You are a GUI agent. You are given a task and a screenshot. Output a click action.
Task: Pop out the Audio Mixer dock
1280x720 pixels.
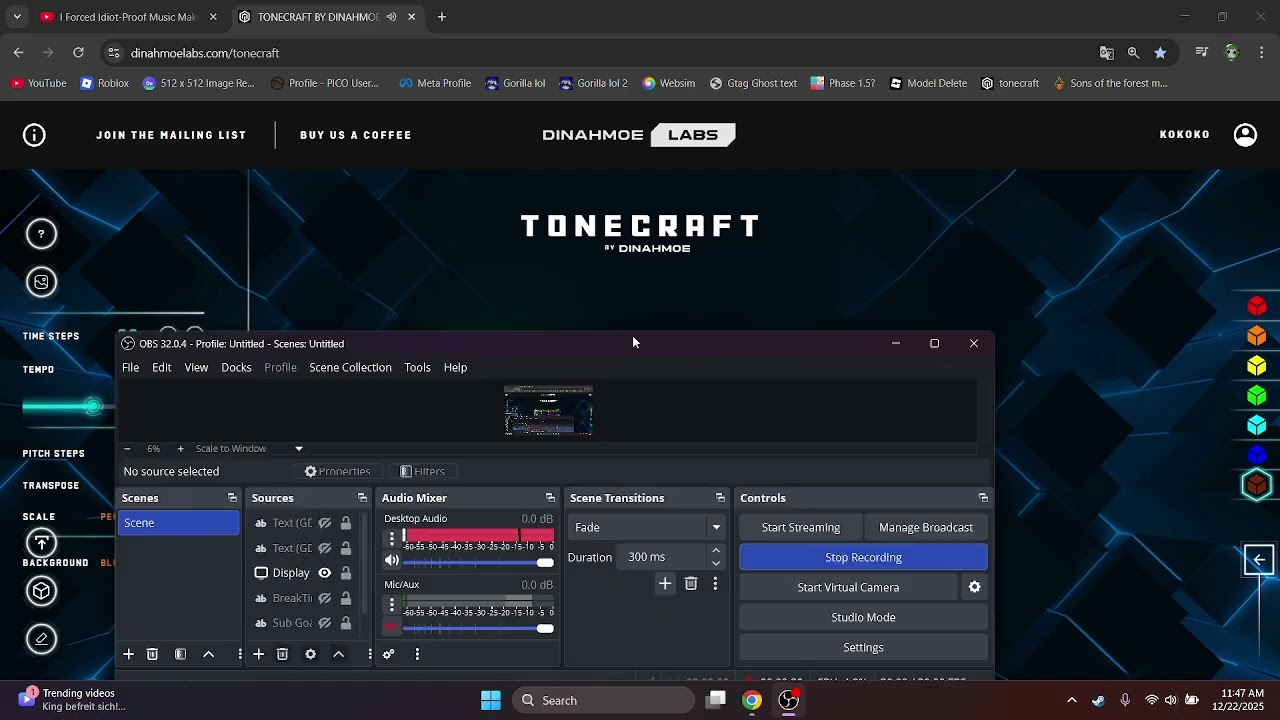click(x=550, y=498)
